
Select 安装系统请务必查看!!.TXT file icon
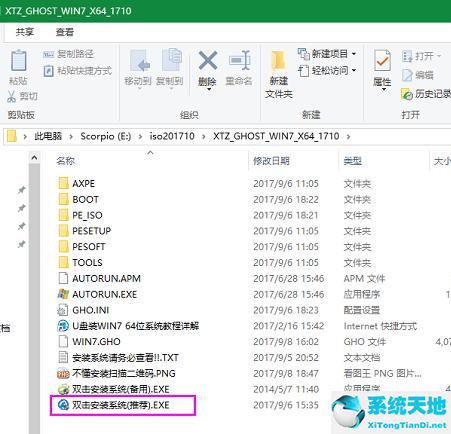coord(63,357)
